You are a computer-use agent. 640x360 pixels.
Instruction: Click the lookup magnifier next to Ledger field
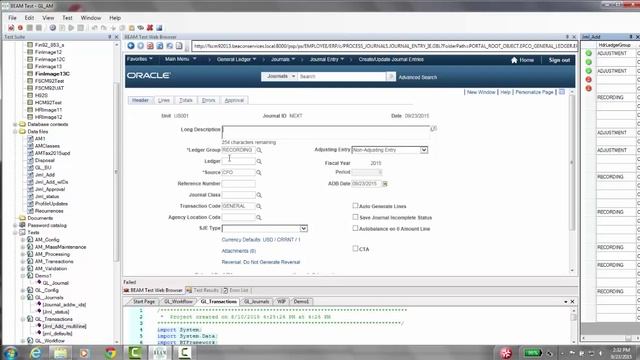[x=259, y=162]
